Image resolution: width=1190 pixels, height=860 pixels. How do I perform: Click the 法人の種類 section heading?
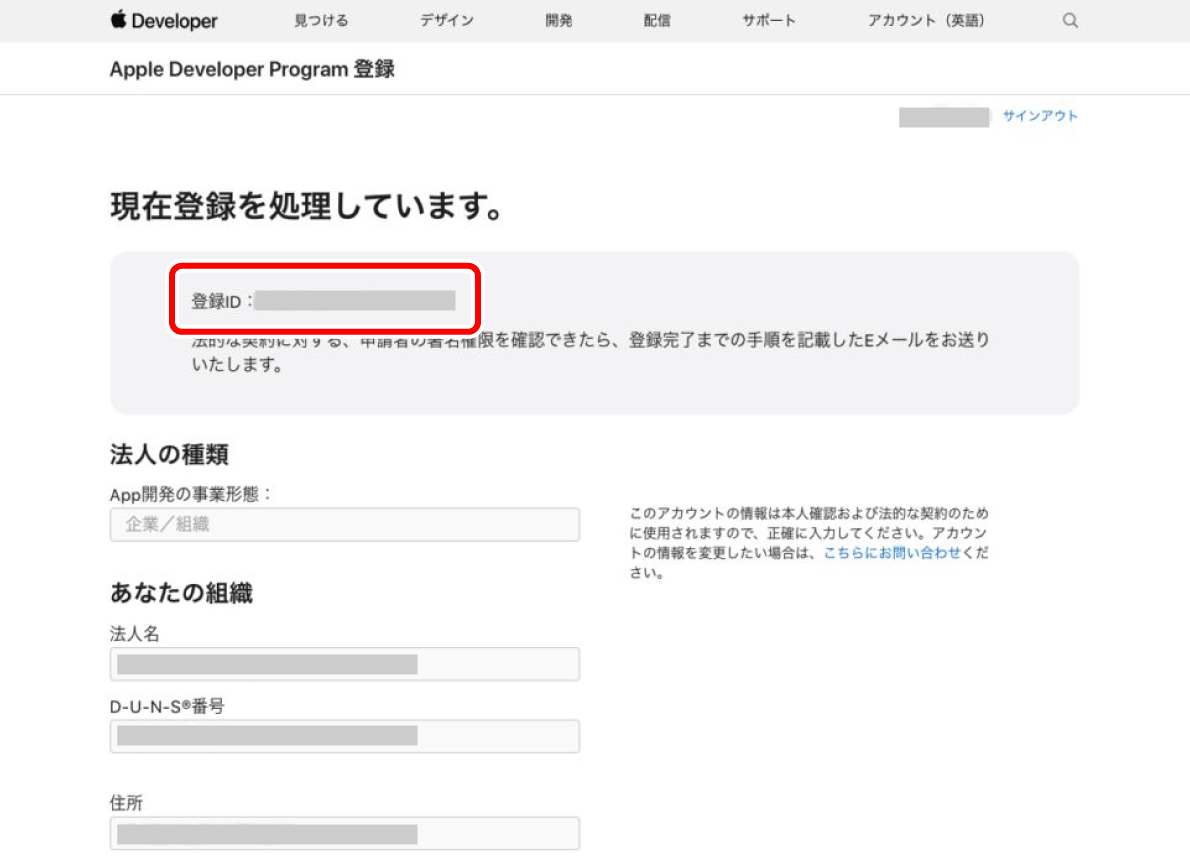(169, 454)
